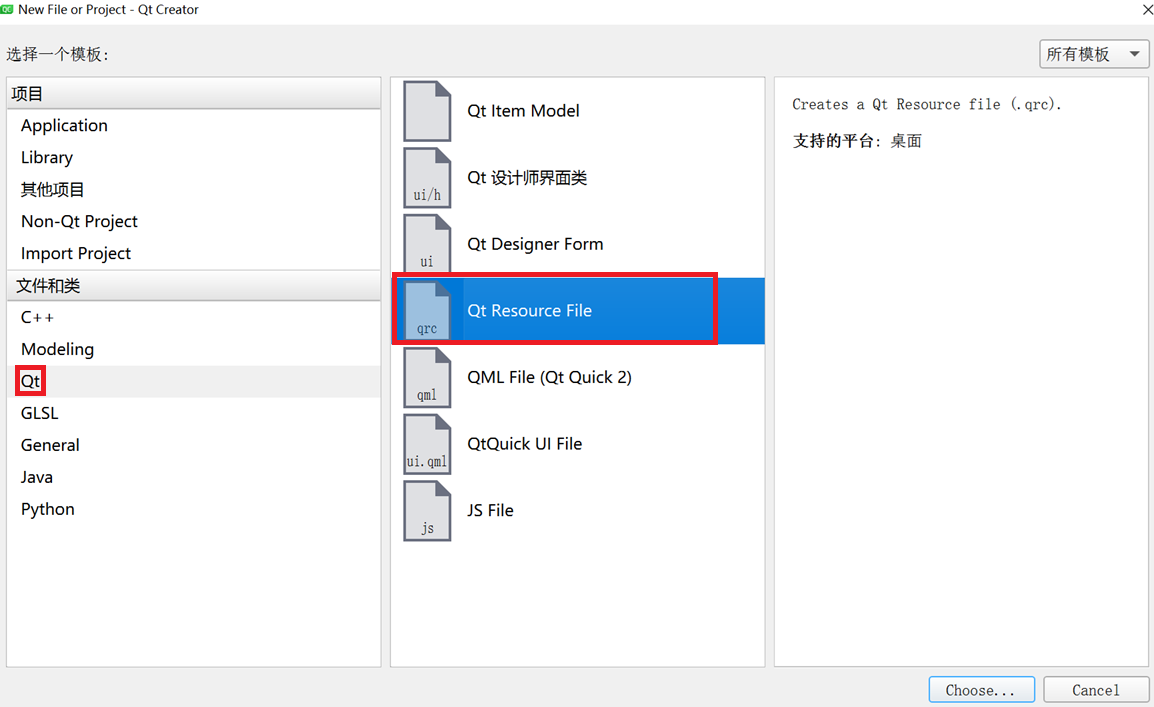Select Python category
The image size is (1154, 707).
pyautogui.click(x=194, y=510)
